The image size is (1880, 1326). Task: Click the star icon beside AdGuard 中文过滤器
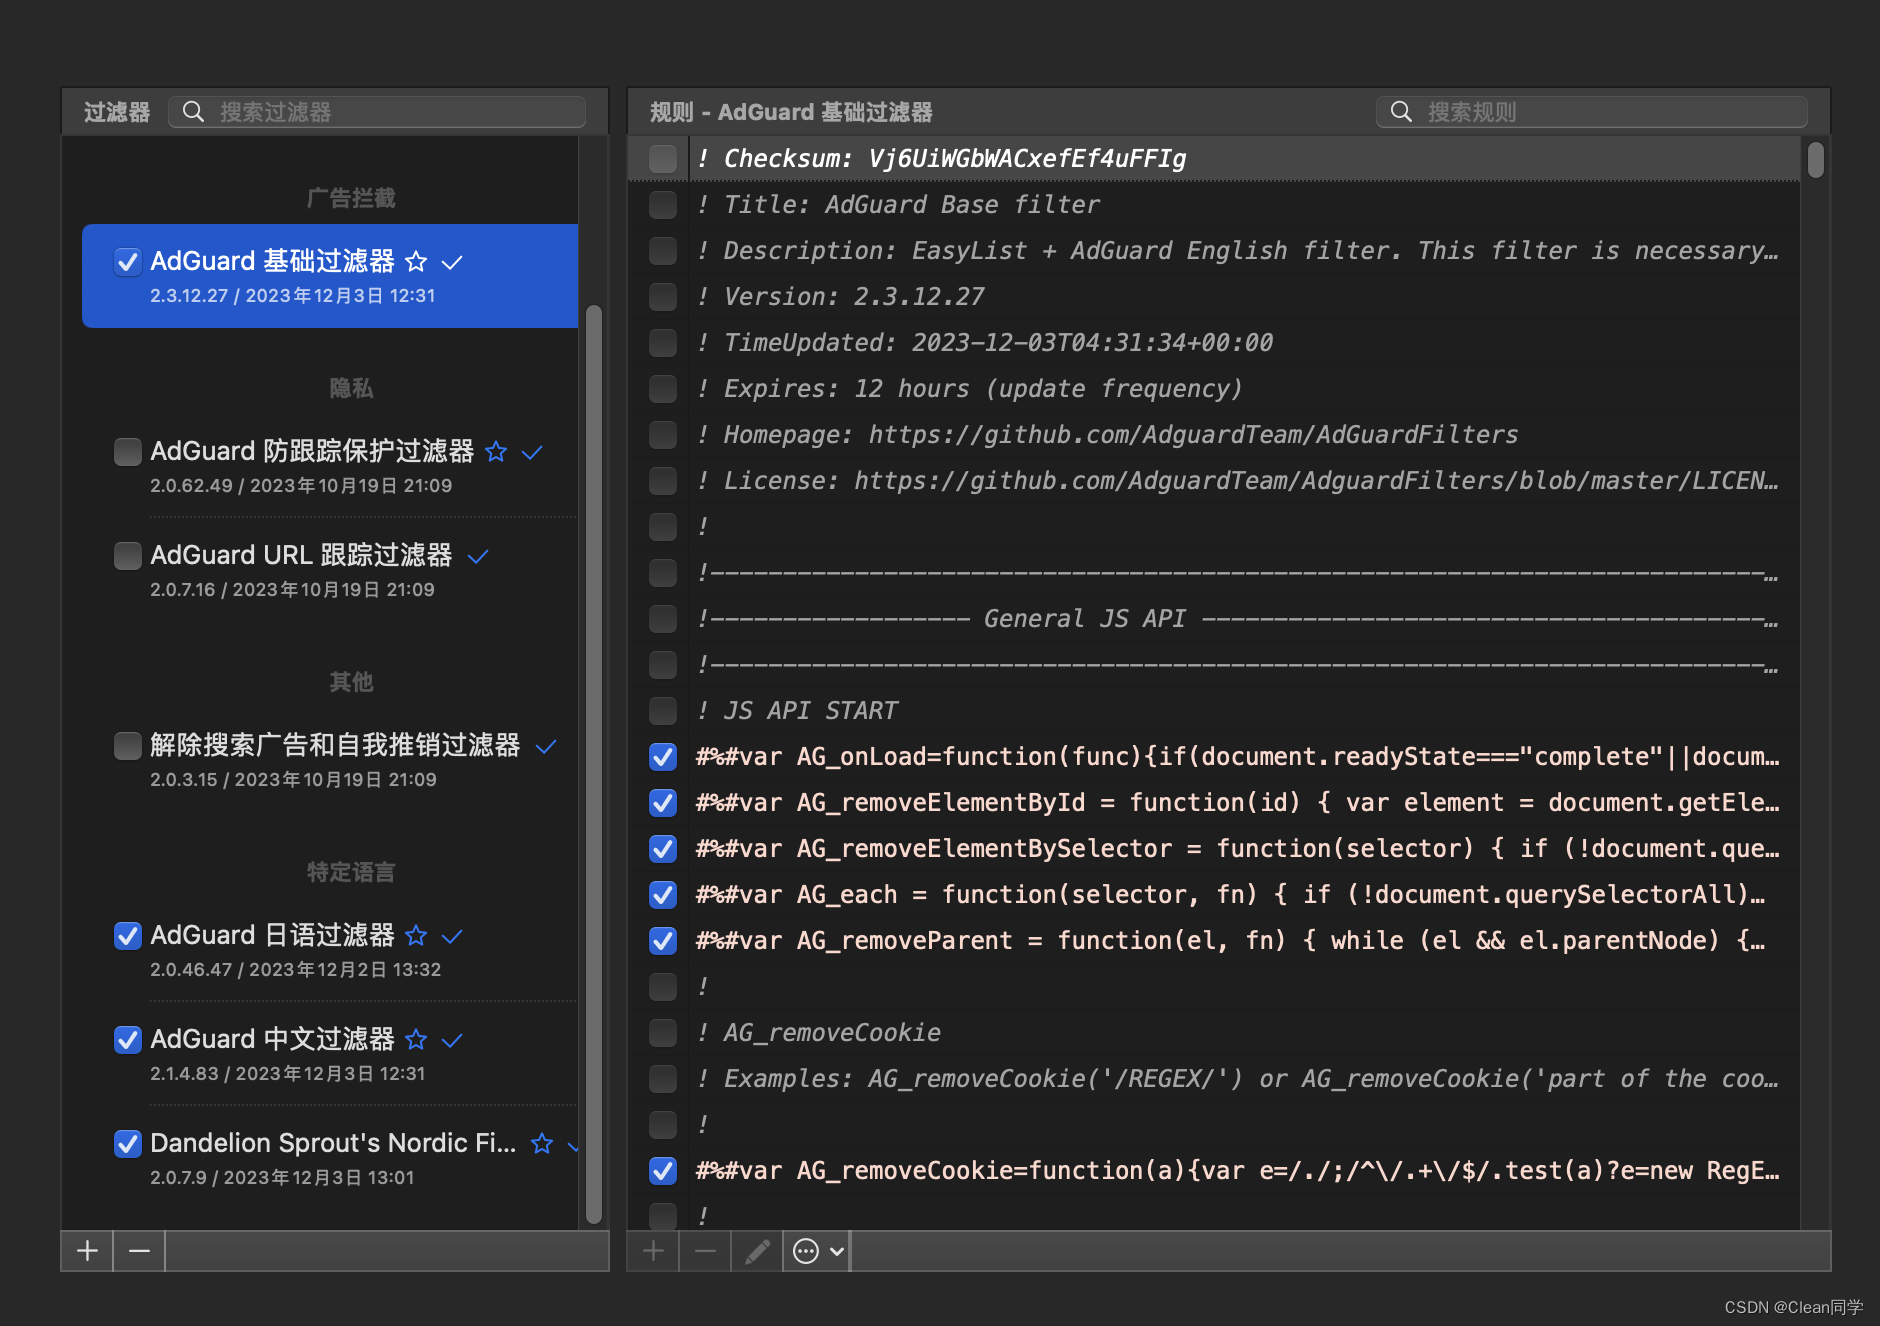(x=416, y=1040)
